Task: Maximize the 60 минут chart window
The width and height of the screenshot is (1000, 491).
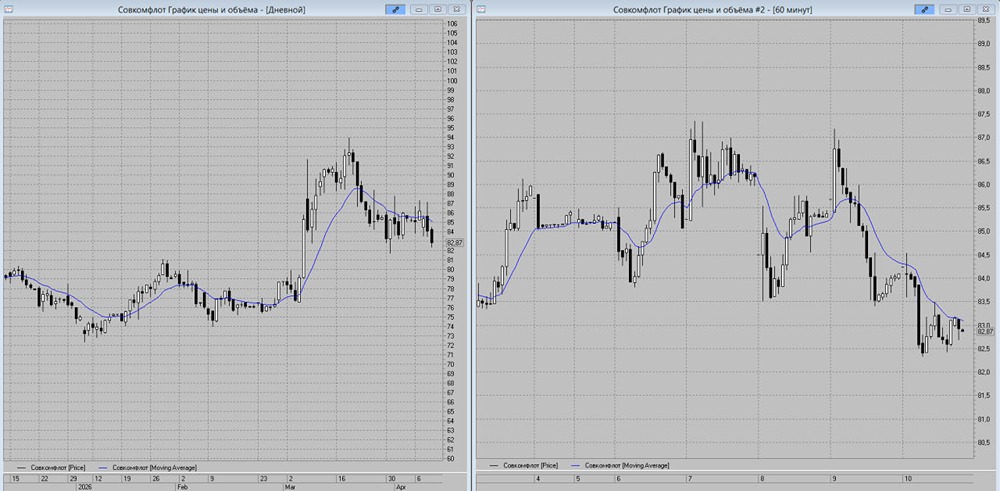Action: pyautogui.click(x=967, y=10)
